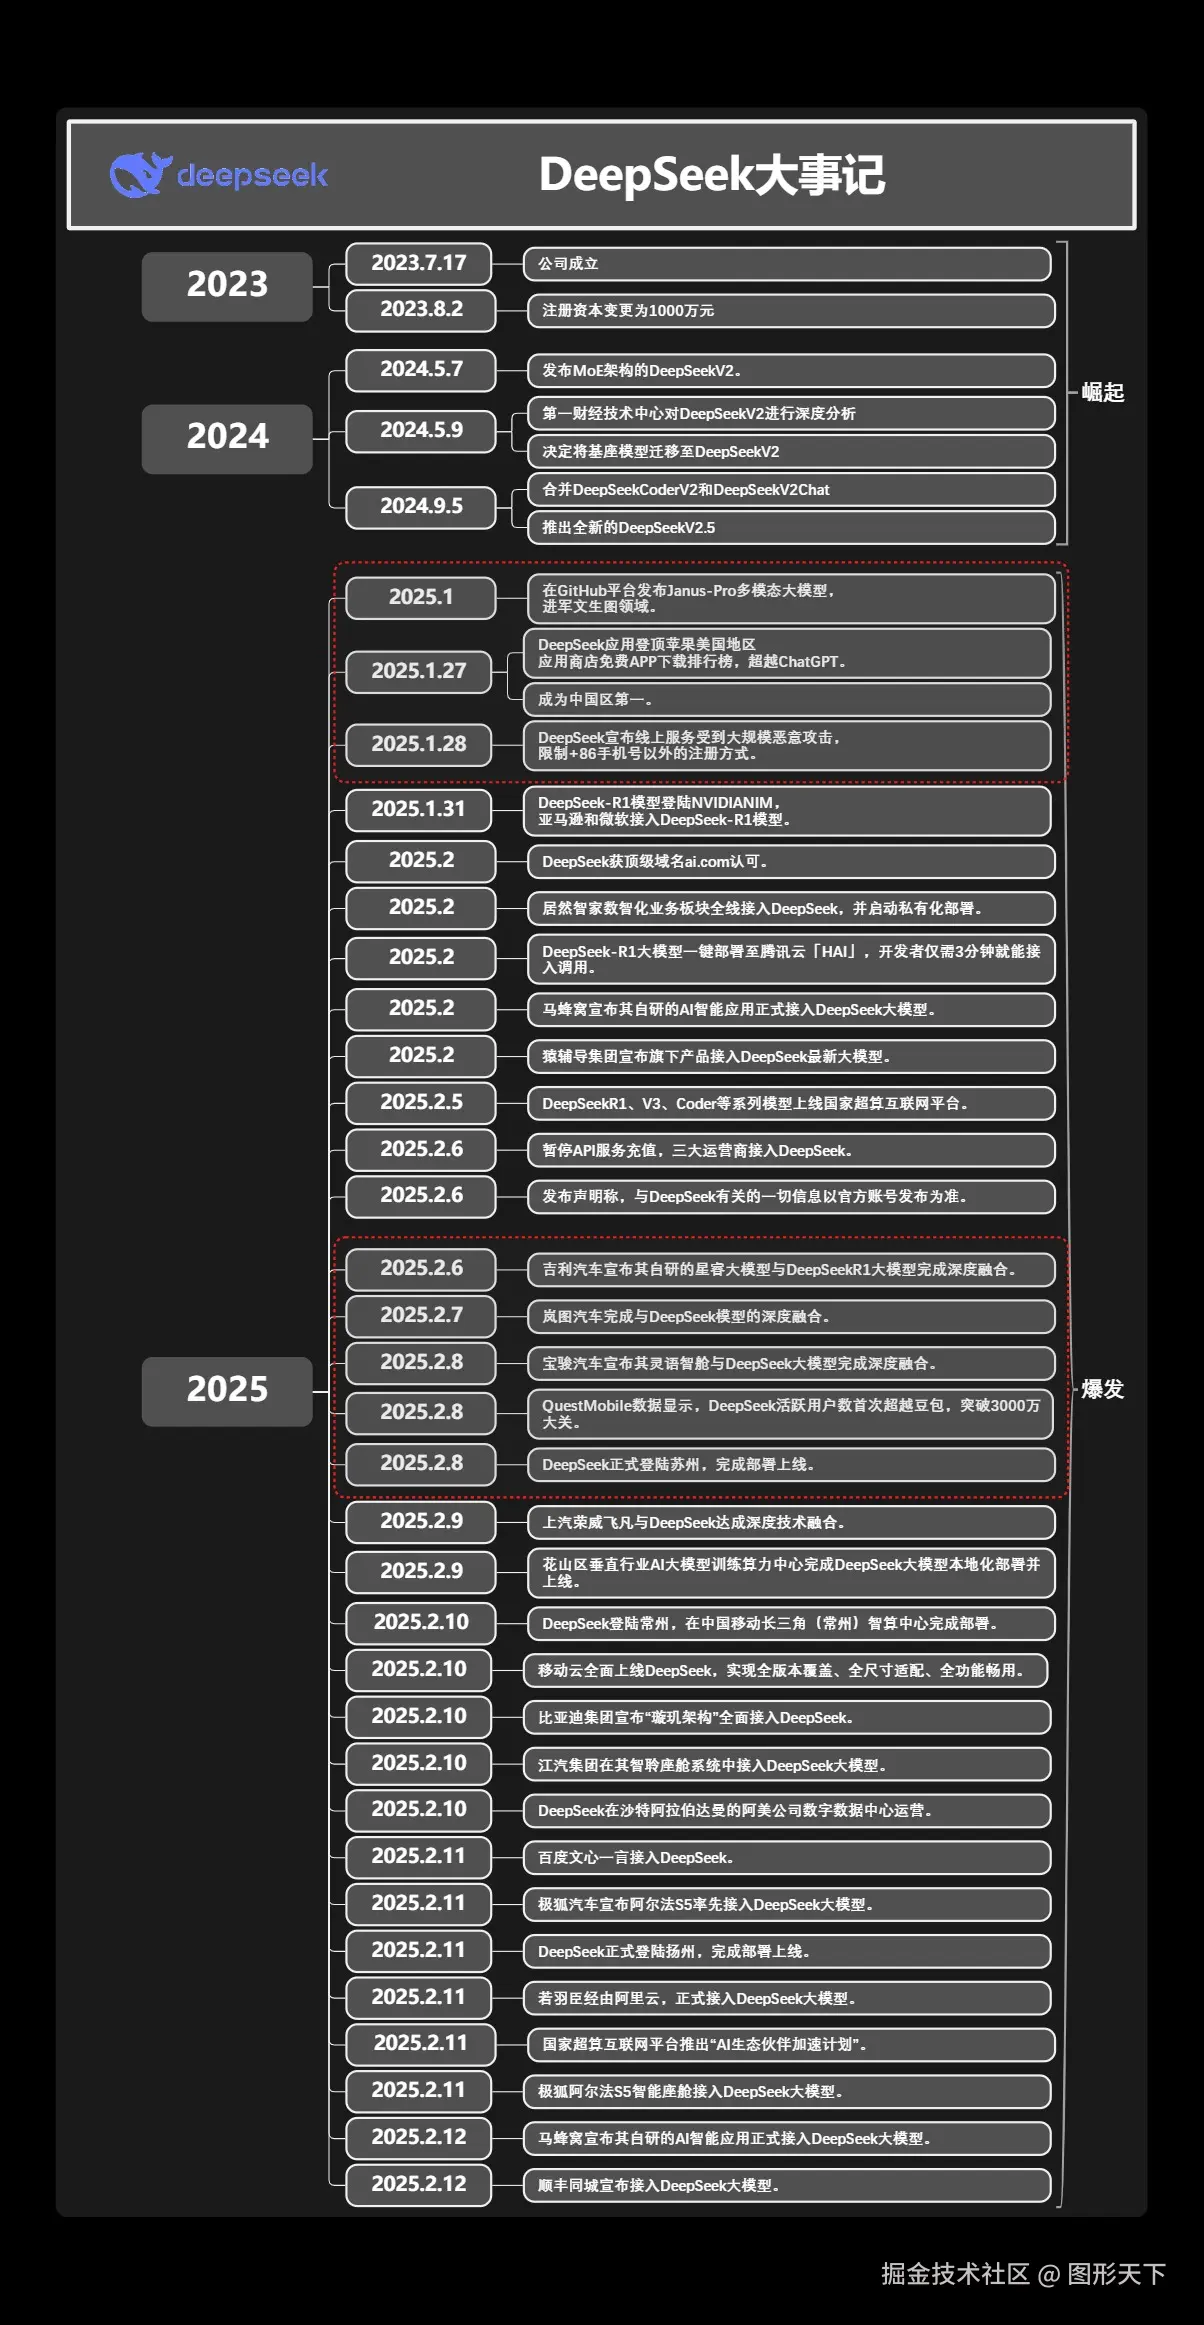Click the 腾讯云 HAI event box

tap(791, 960)
